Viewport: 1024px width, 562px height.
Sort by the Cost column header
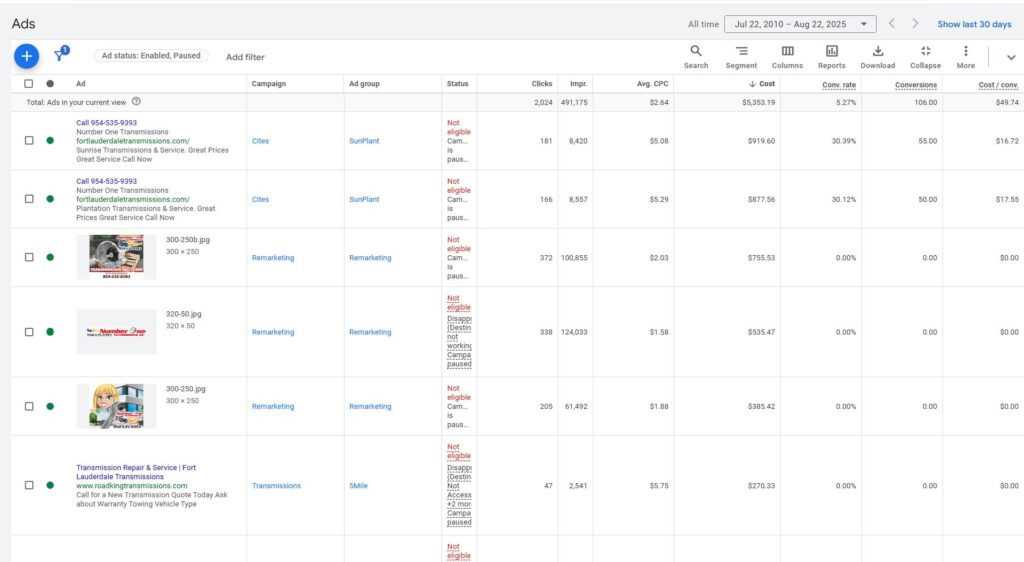click(761, 84)
